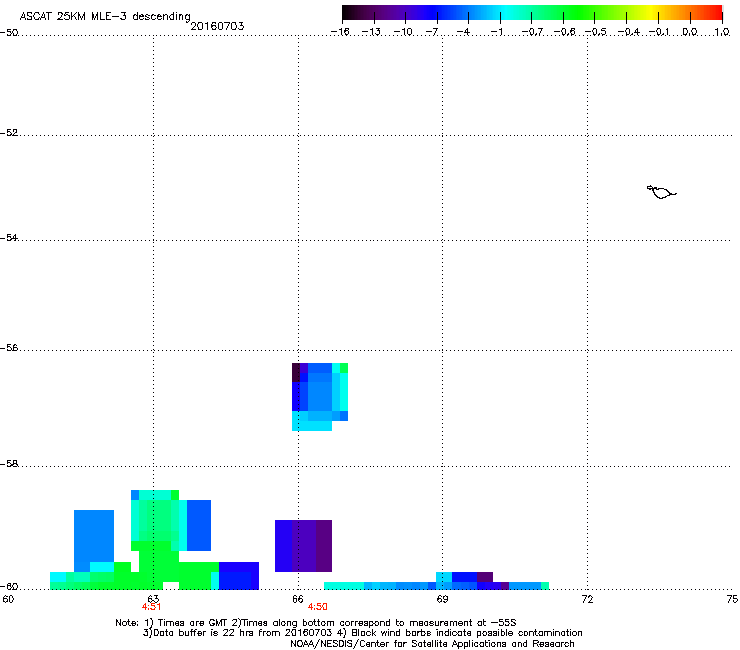Click the 69 longitude axis label

click(x=442, y=599)
